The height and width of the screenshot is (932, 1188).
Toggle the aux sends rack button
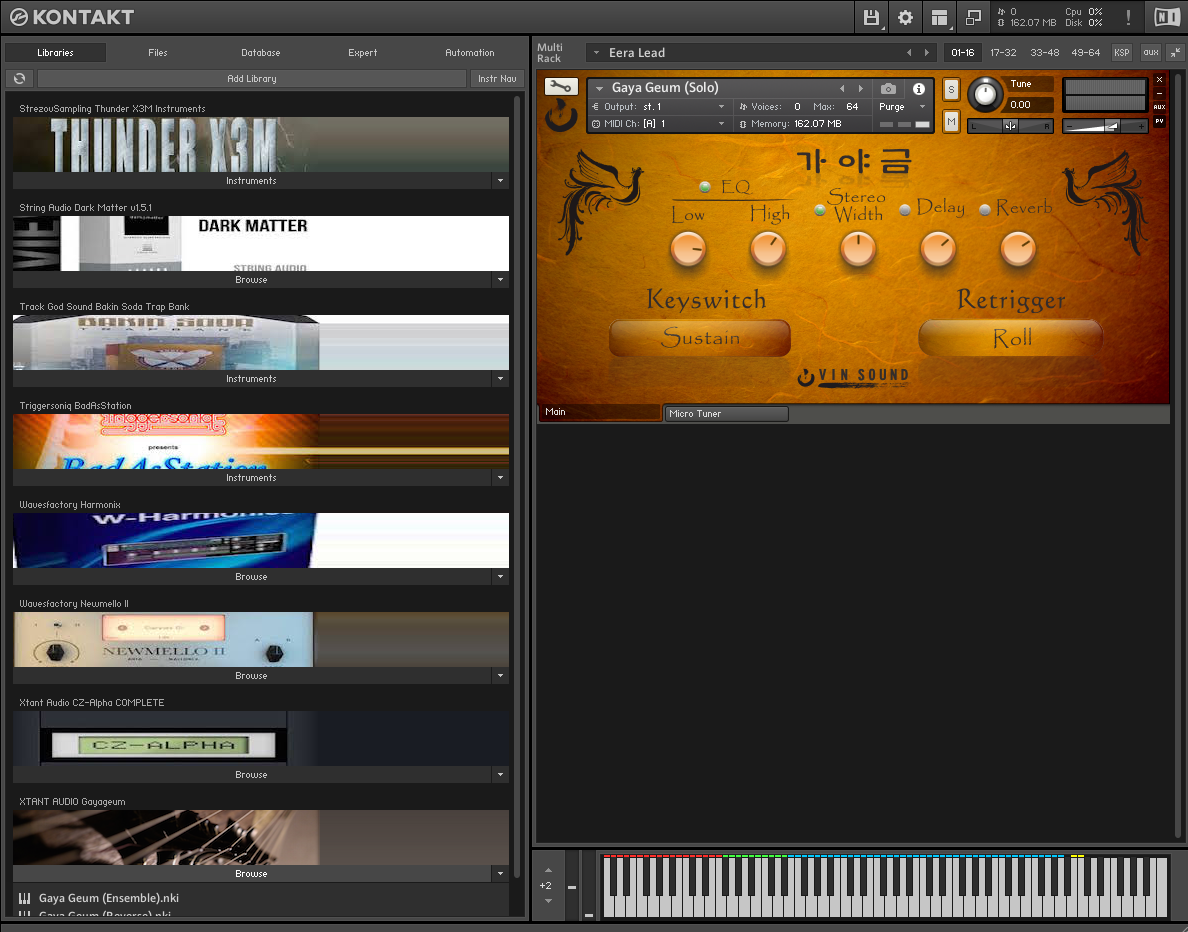pos(1151,52)
